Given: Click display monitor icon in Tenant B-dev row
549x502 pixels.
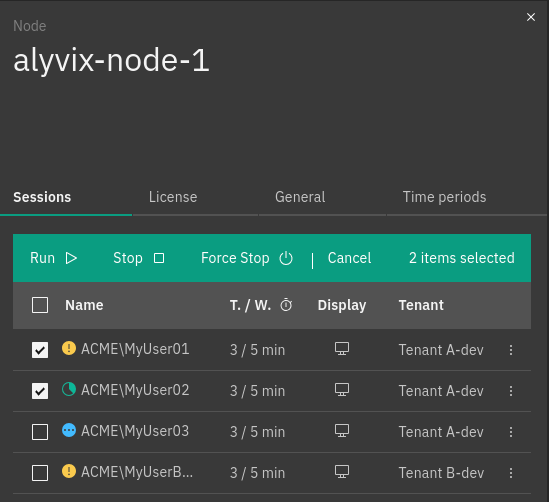Looking at the screenshot, I should click(342, 472).
